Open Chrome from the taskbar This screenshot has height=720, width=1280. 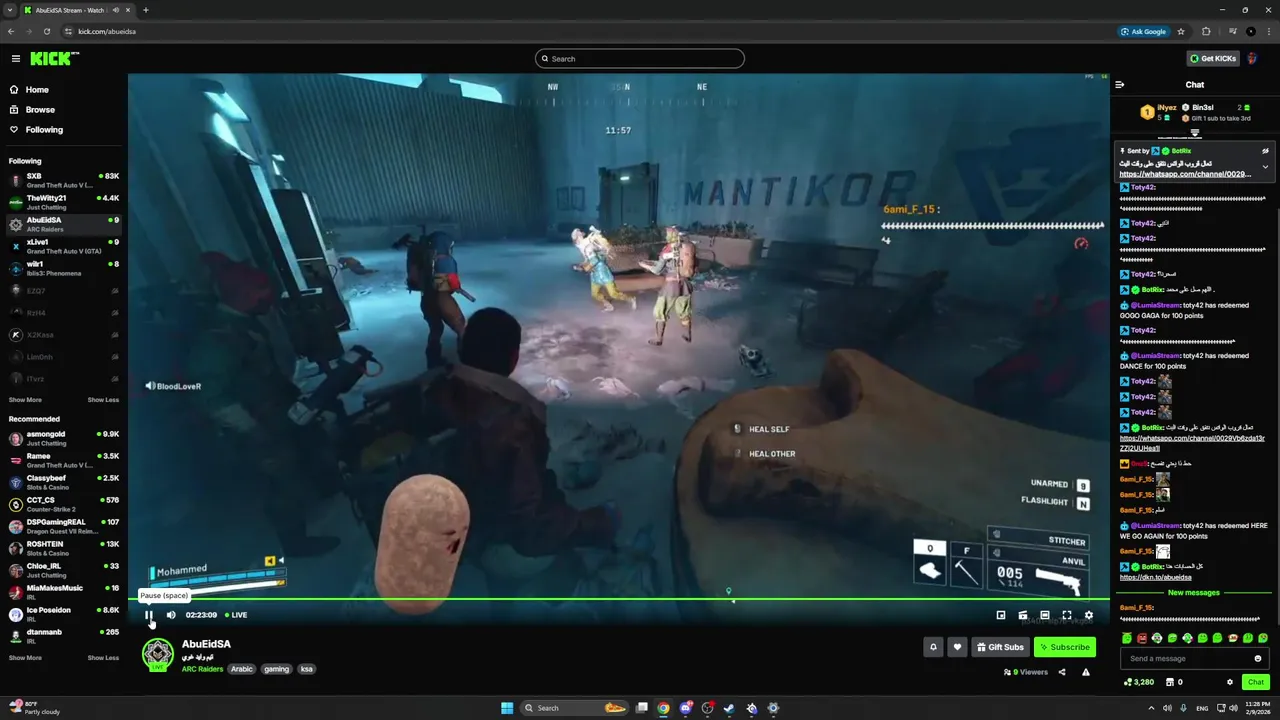pyautogui.click(x=664, y=708)
